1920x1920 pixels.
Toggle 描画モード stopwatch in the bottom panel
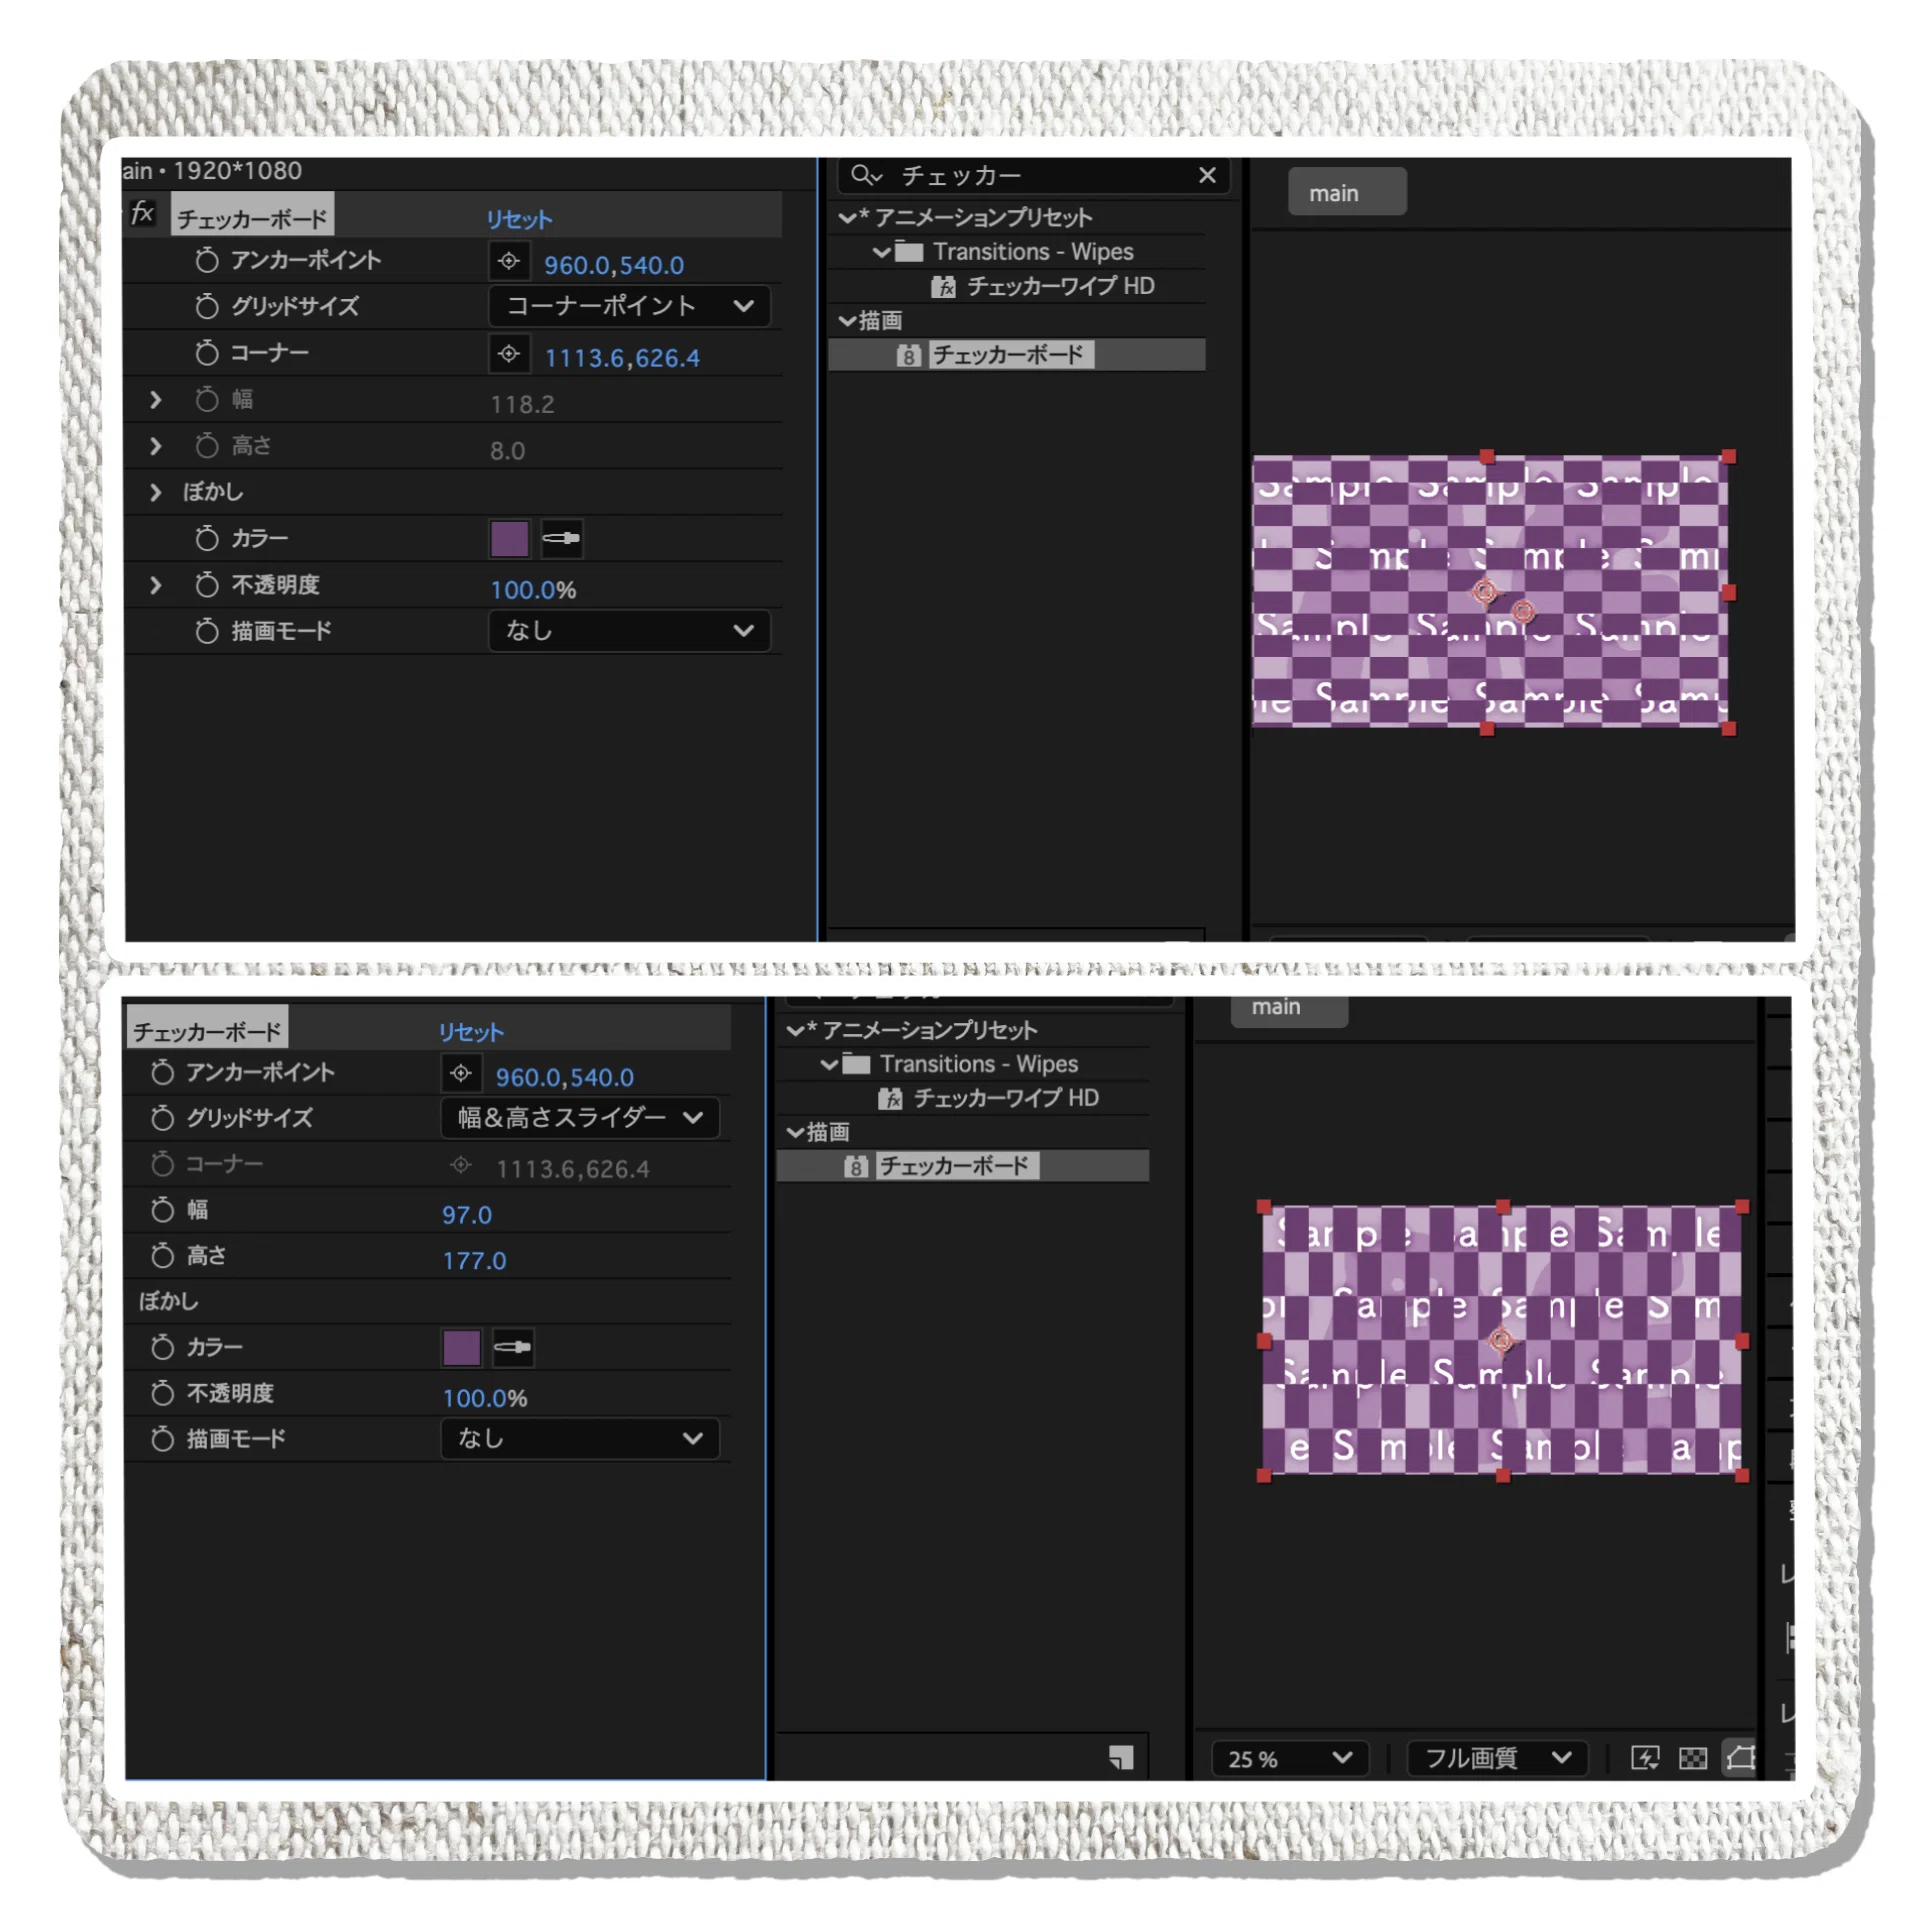pos(162,1437)
